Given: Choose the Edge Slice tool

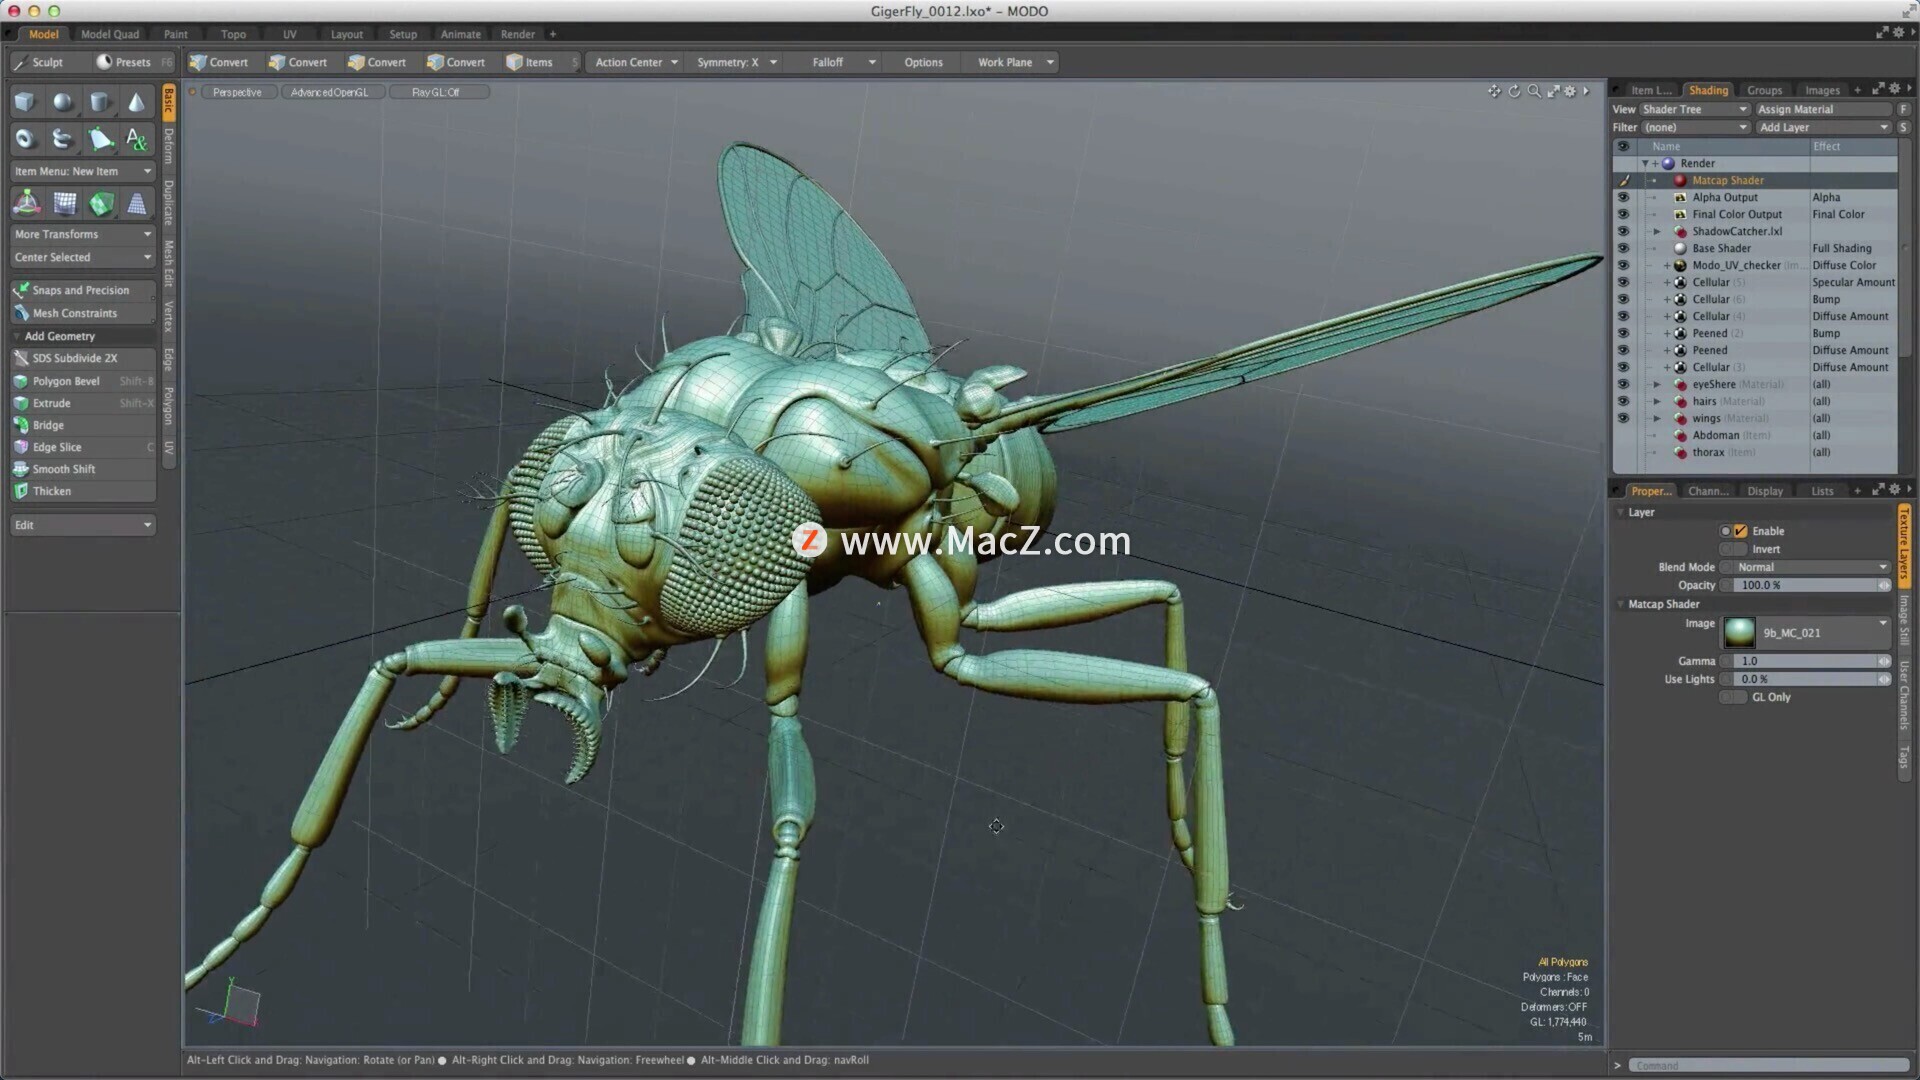Looking at the screenshot, I should click(83, 447).
